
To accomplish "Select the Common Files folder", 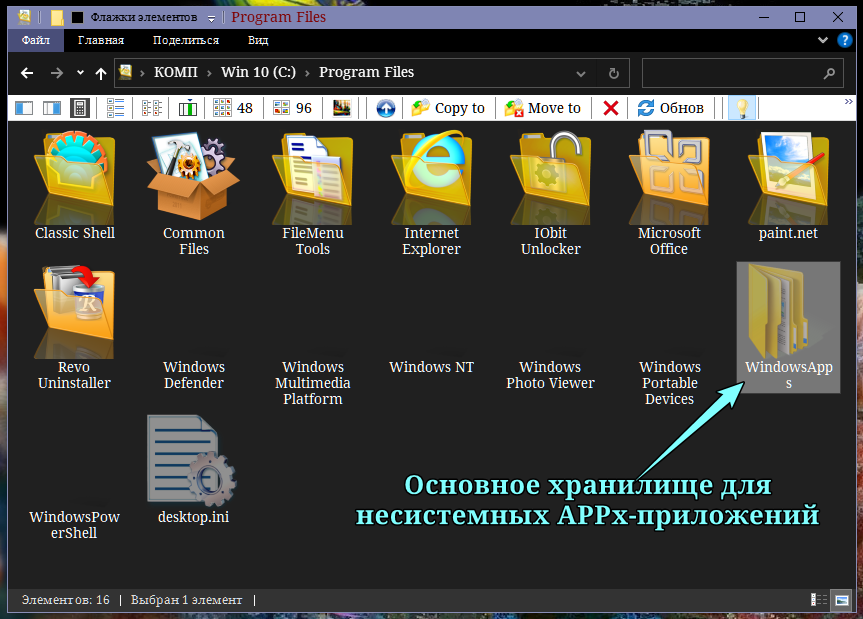I will 194,195.
